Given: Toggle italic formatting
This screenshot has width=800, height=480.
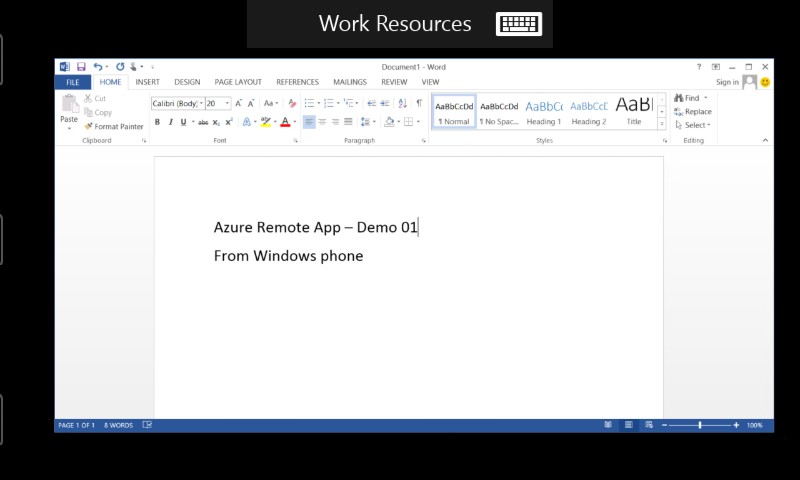Looking at the screenshot, I should (x=170, y=122).
